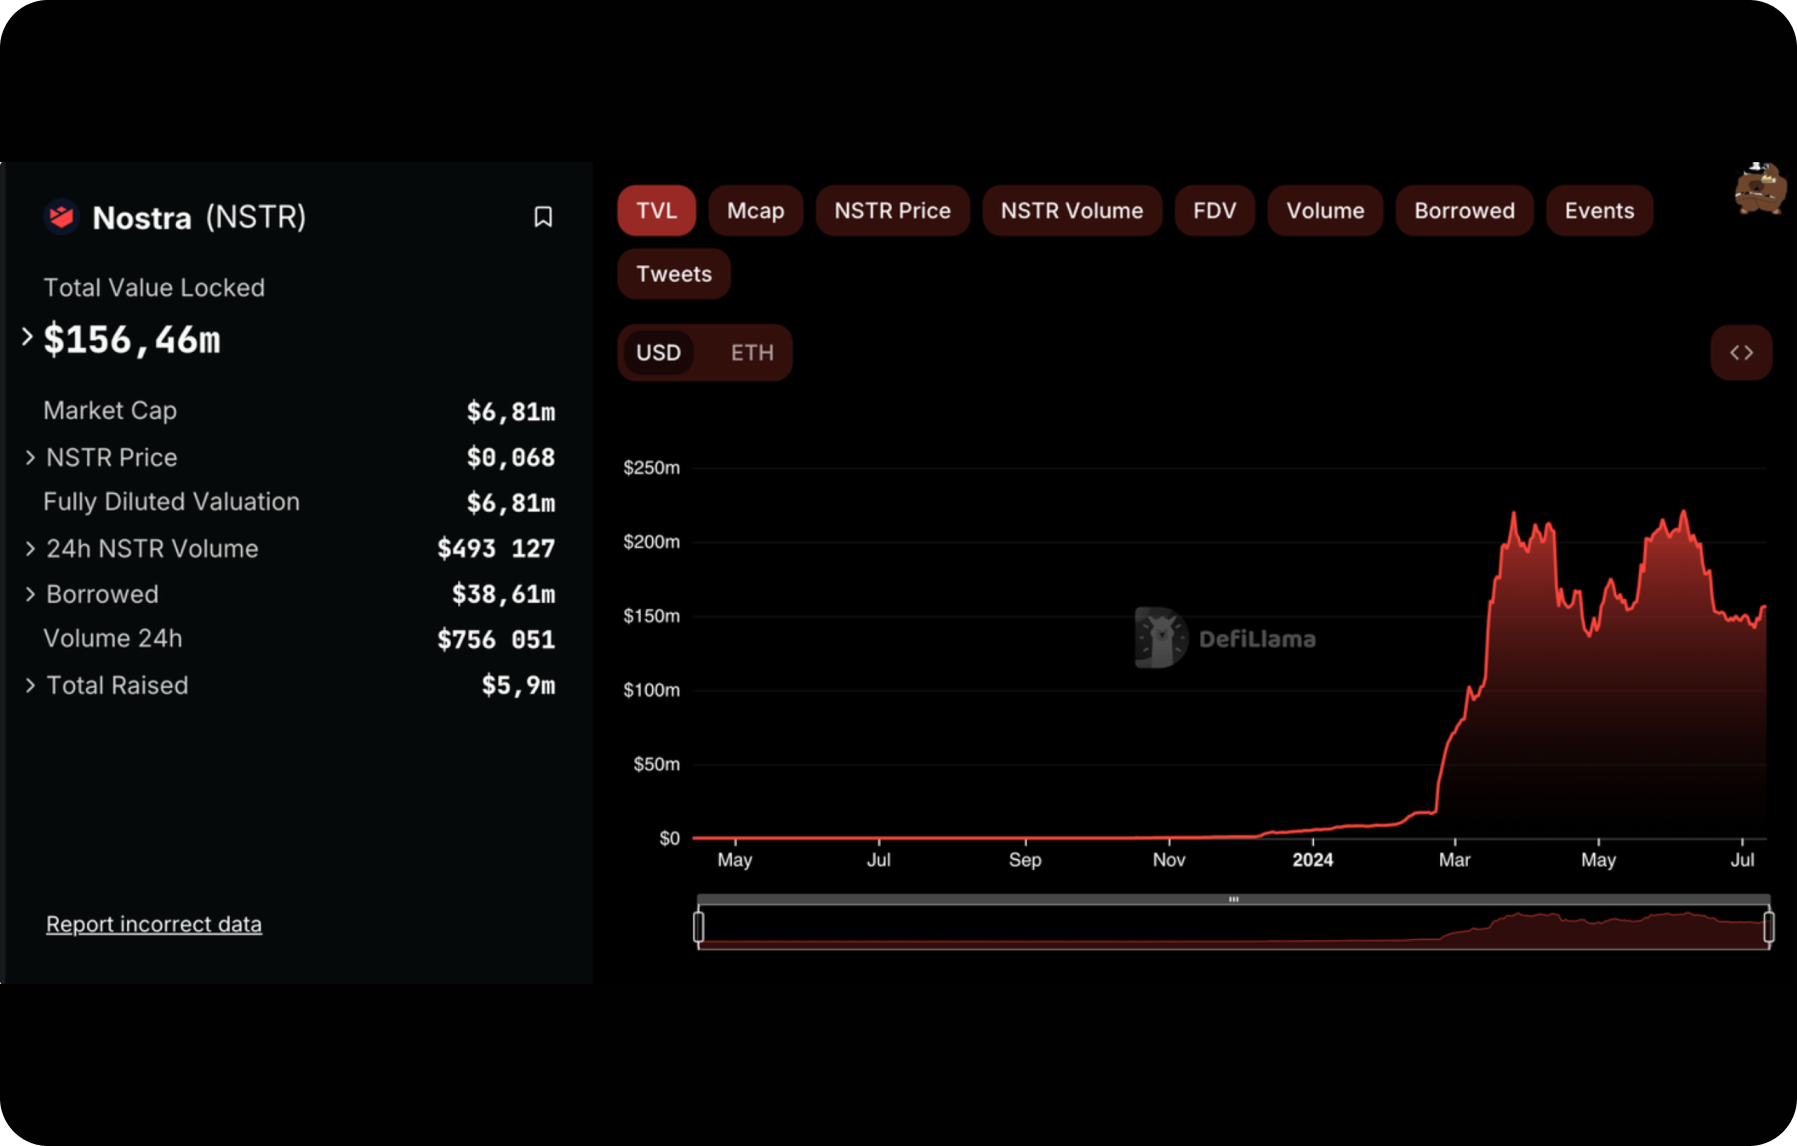
Task: Toggle the FDV chart series
Action: tap(1215, 211)
